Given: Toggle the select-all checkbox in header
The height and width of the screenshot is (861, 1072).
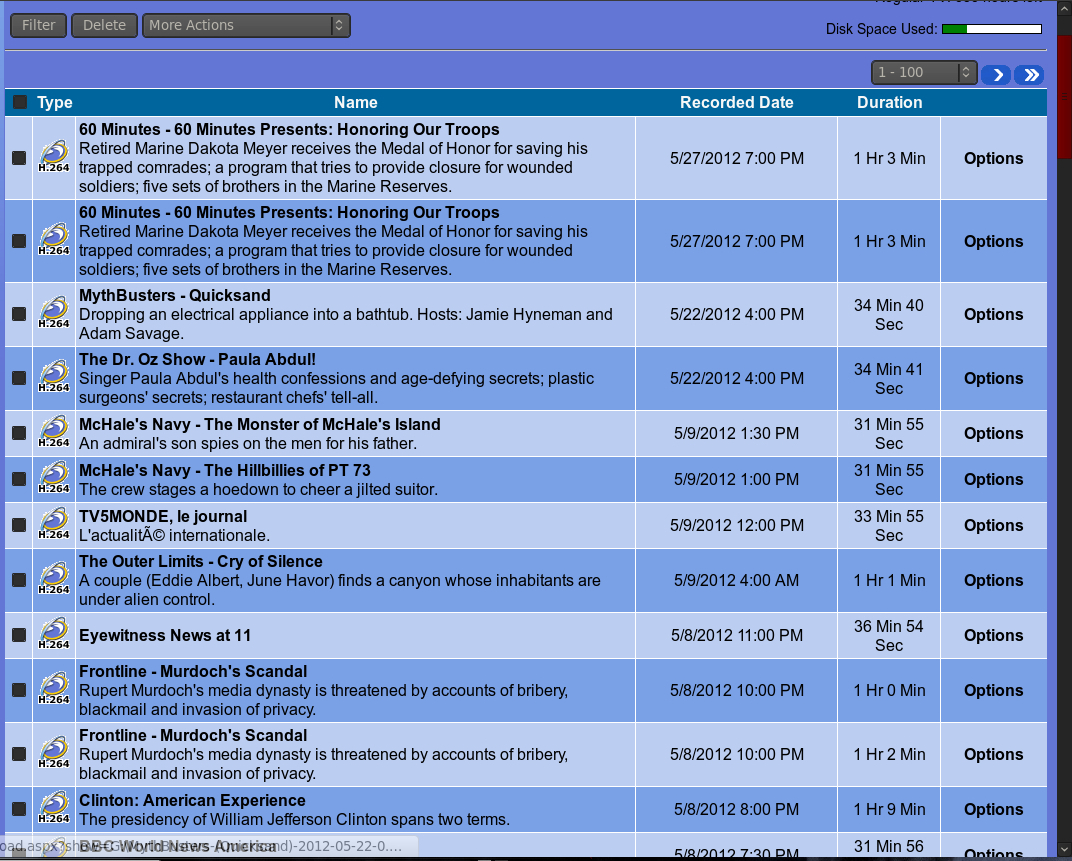Looking at the screenshot, I should click(x=20, y=102).
